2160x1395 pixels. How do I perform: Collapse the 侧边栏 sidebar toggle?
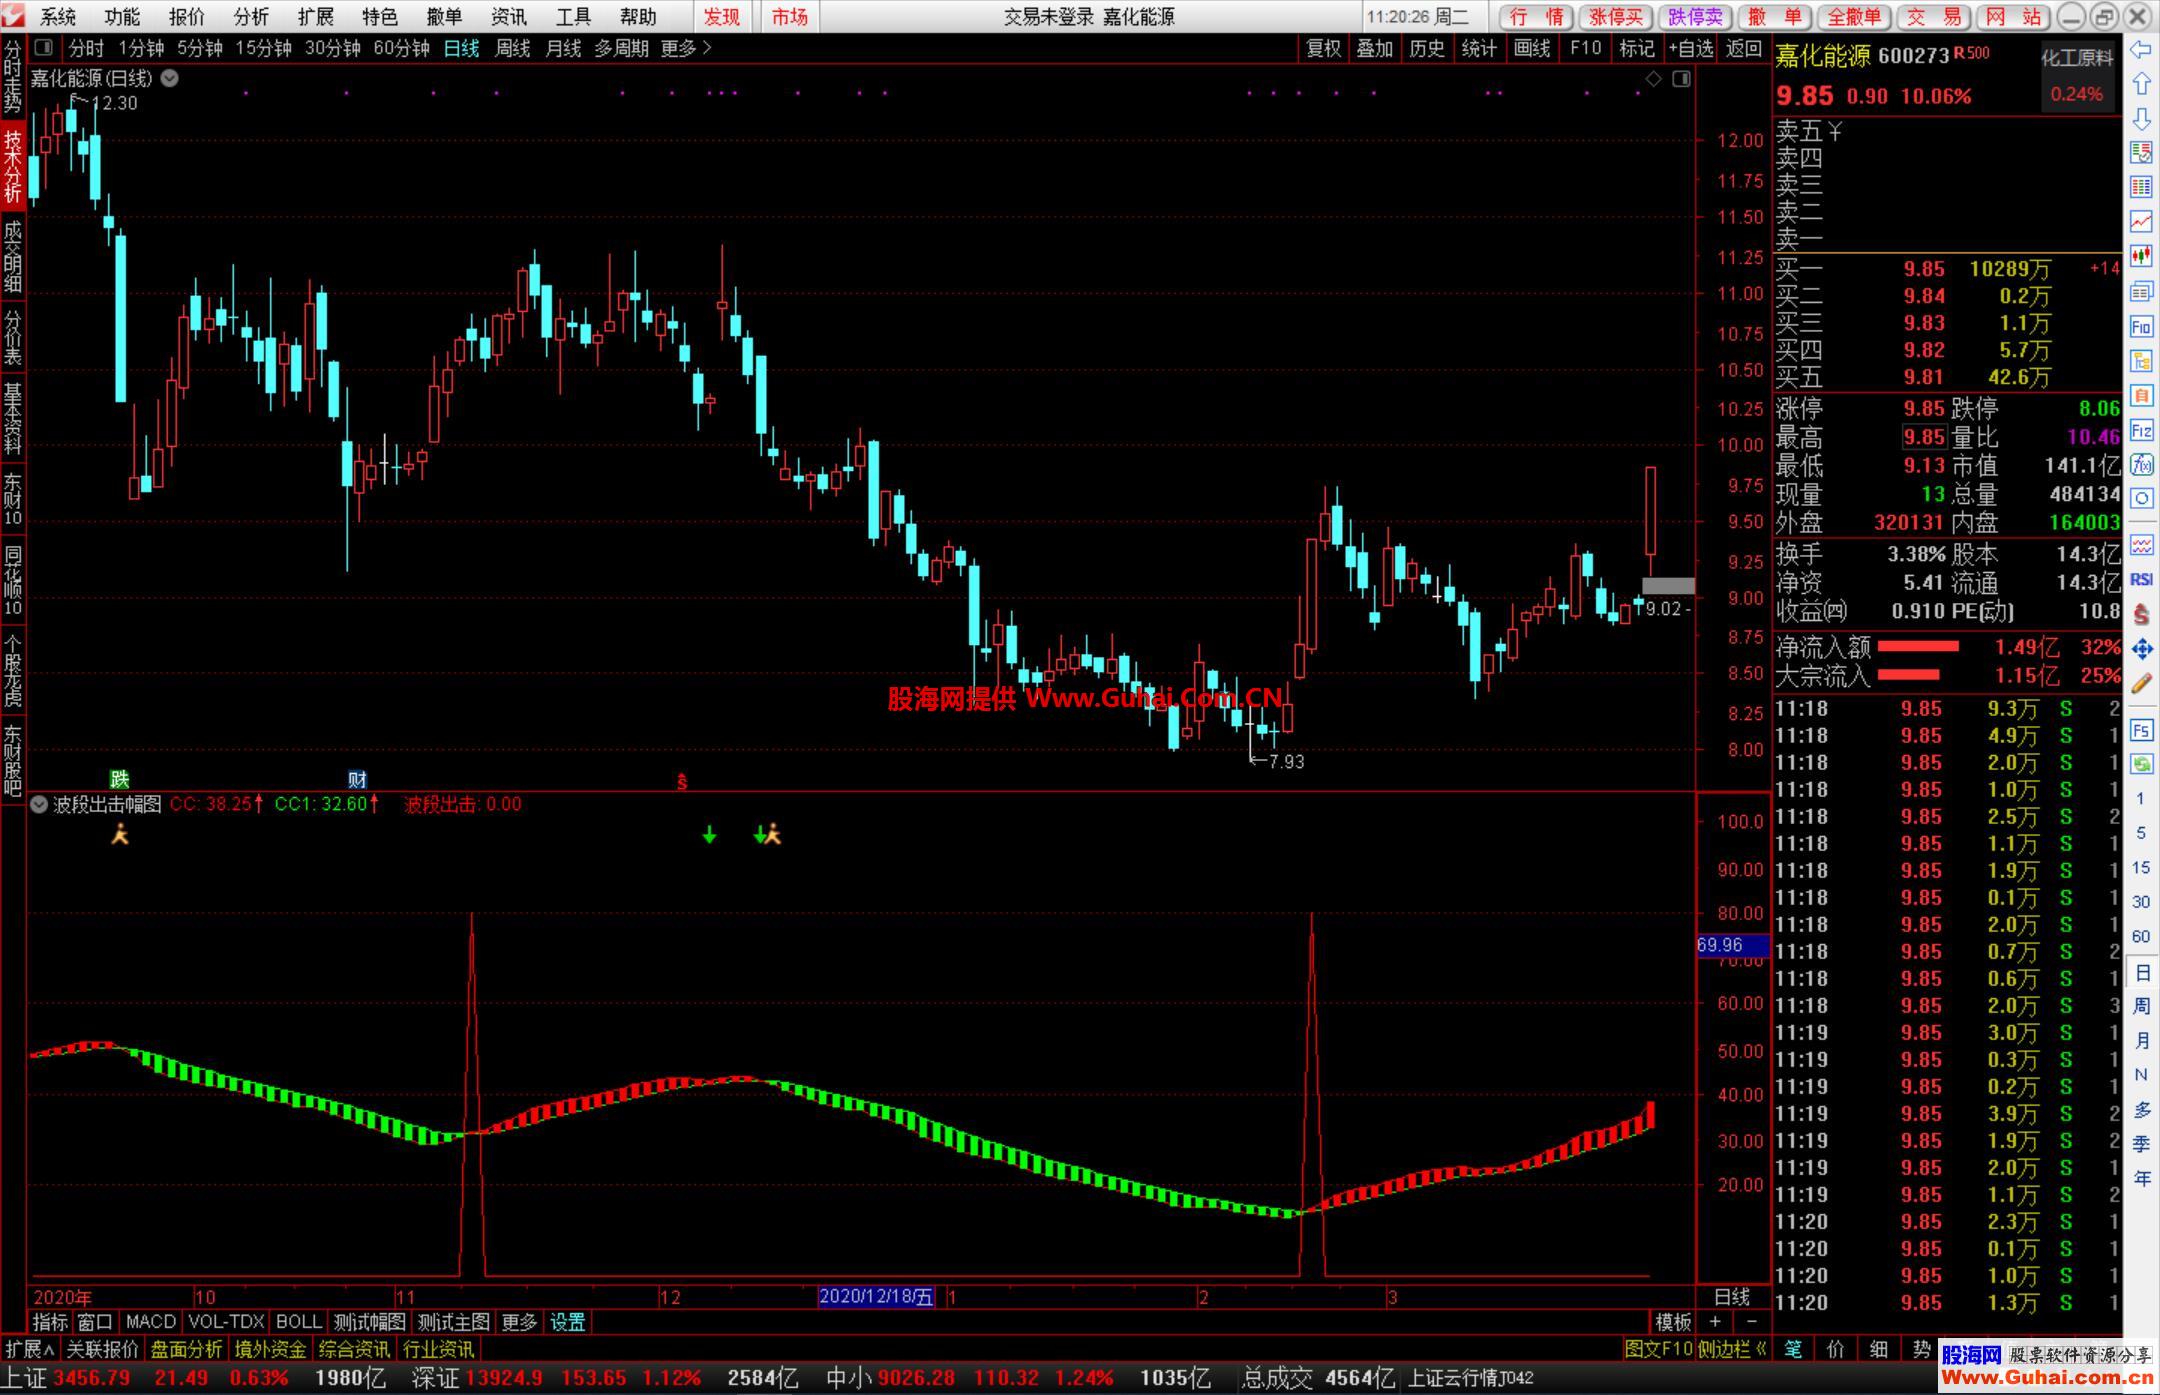(x=1732, y=1349)
